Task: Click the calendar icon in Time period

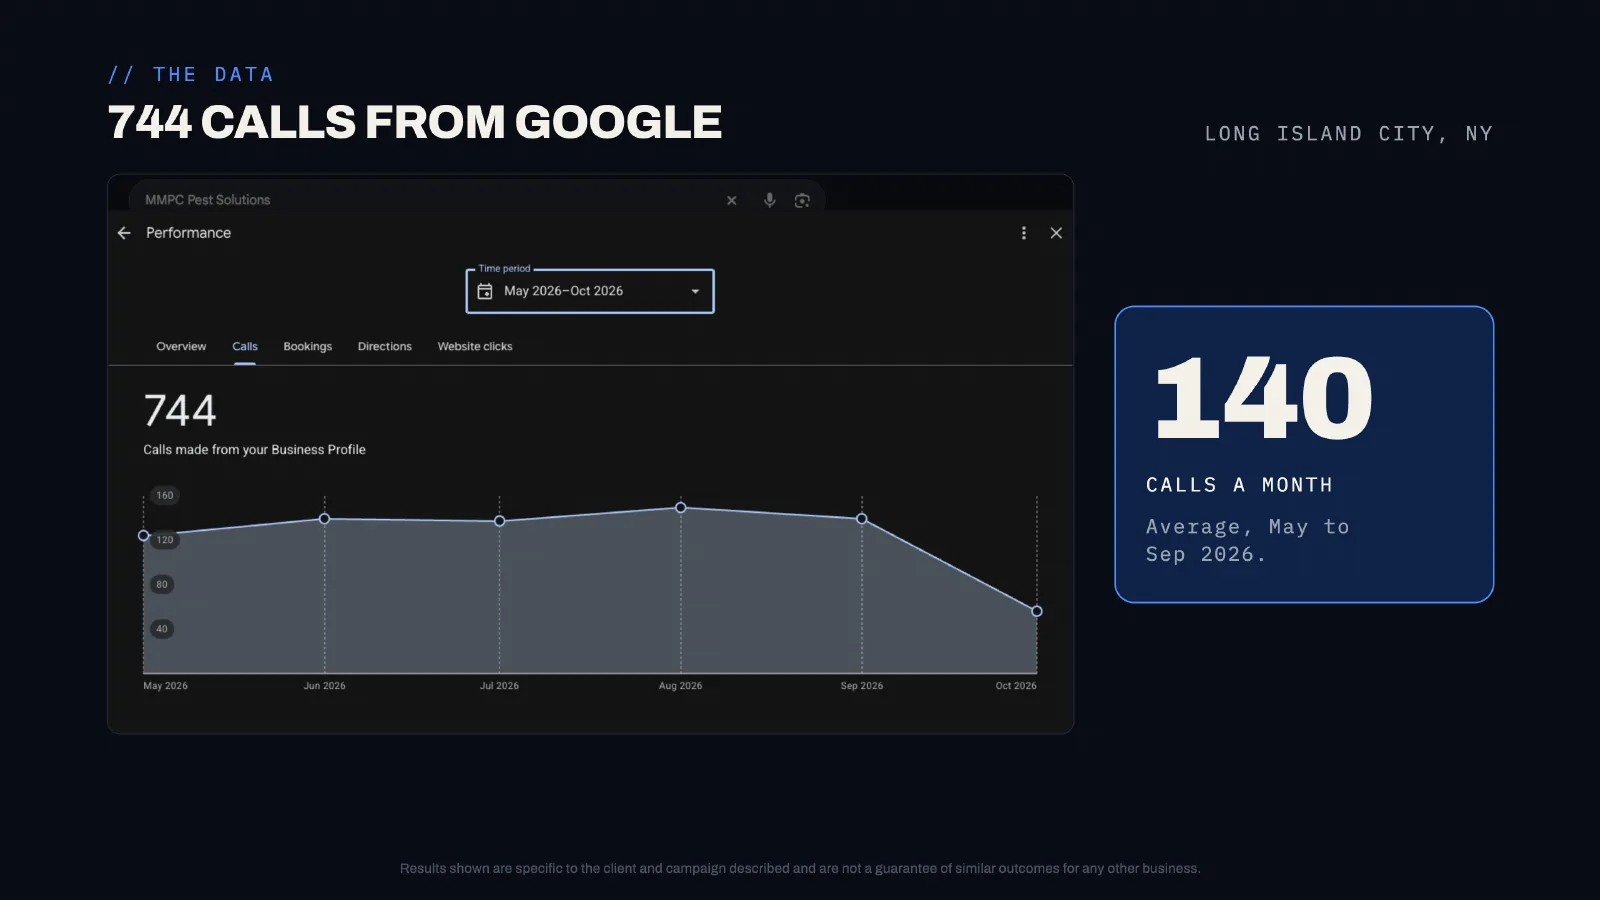Action: 485,291
